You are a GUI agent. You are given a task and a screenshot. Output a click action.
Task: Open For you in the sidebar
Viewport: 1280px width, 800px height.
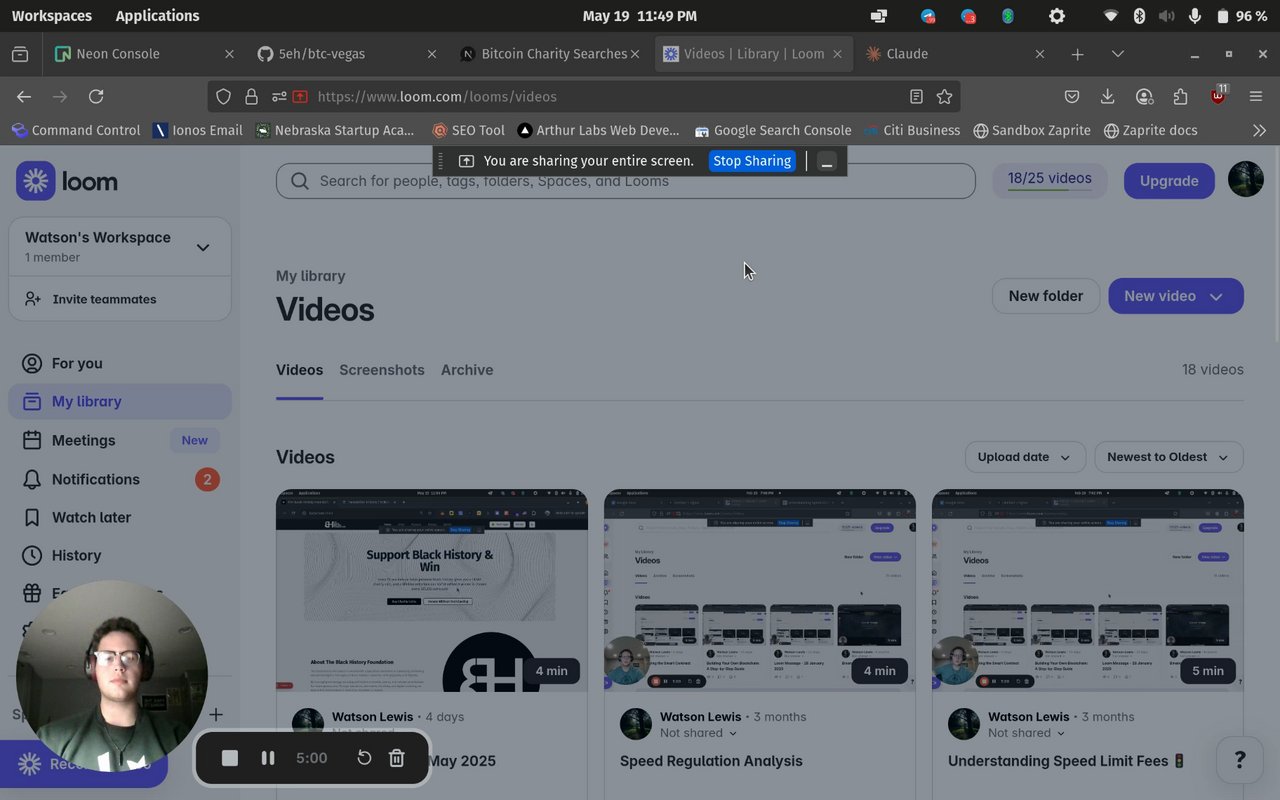(120, 363)
